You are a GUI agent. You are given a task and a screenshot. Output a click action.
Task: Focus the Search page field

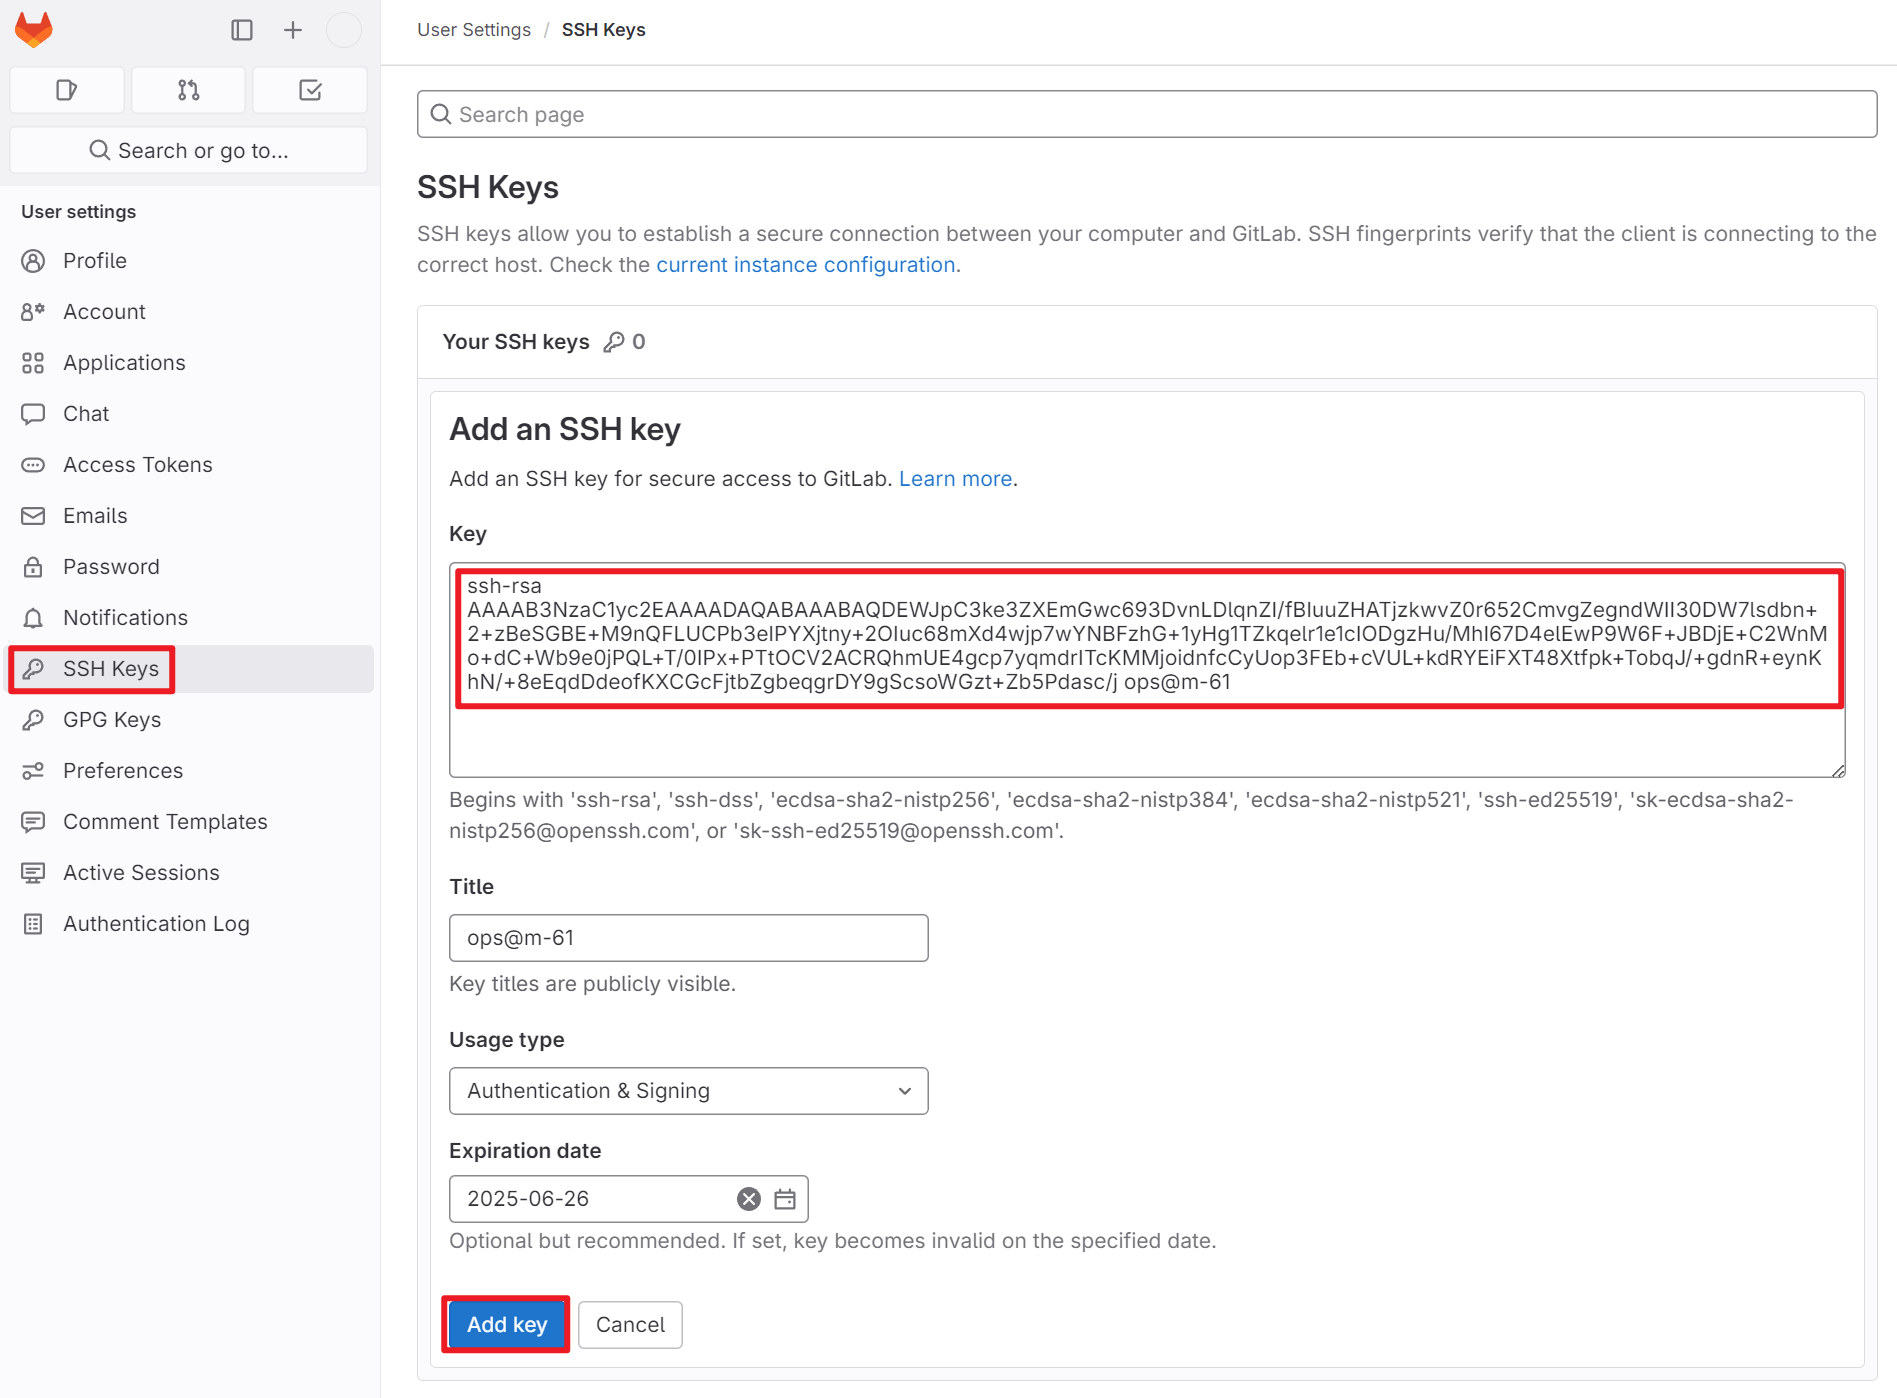coord(1147,115)
